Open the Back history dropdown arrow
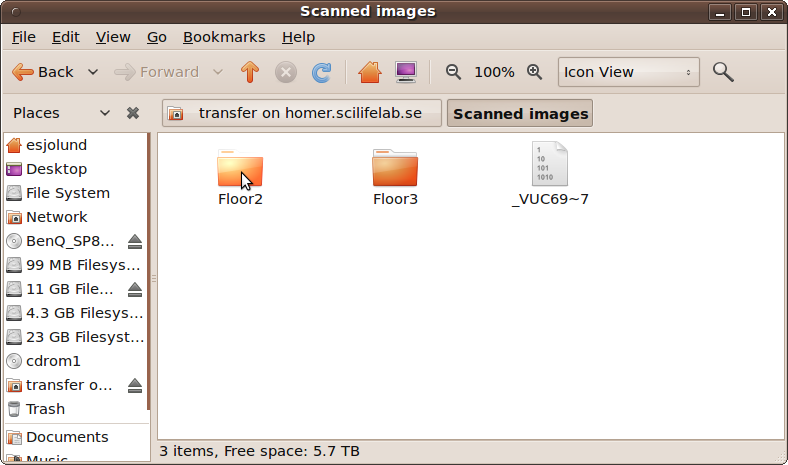 coord(93,72)
